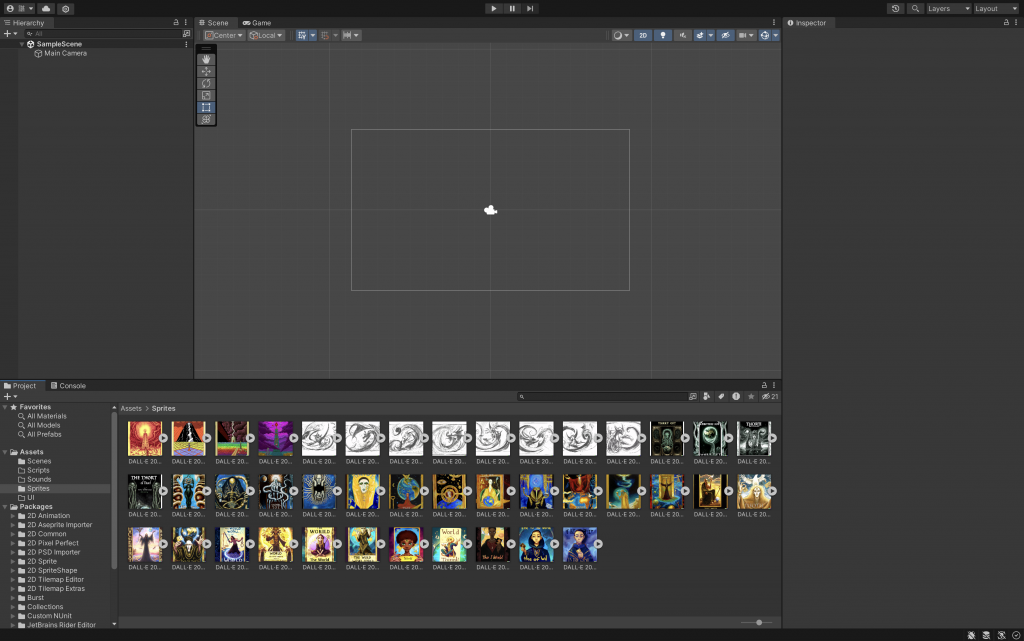
Task: Click Assets in the breadcrumb path
Action: 131,409
